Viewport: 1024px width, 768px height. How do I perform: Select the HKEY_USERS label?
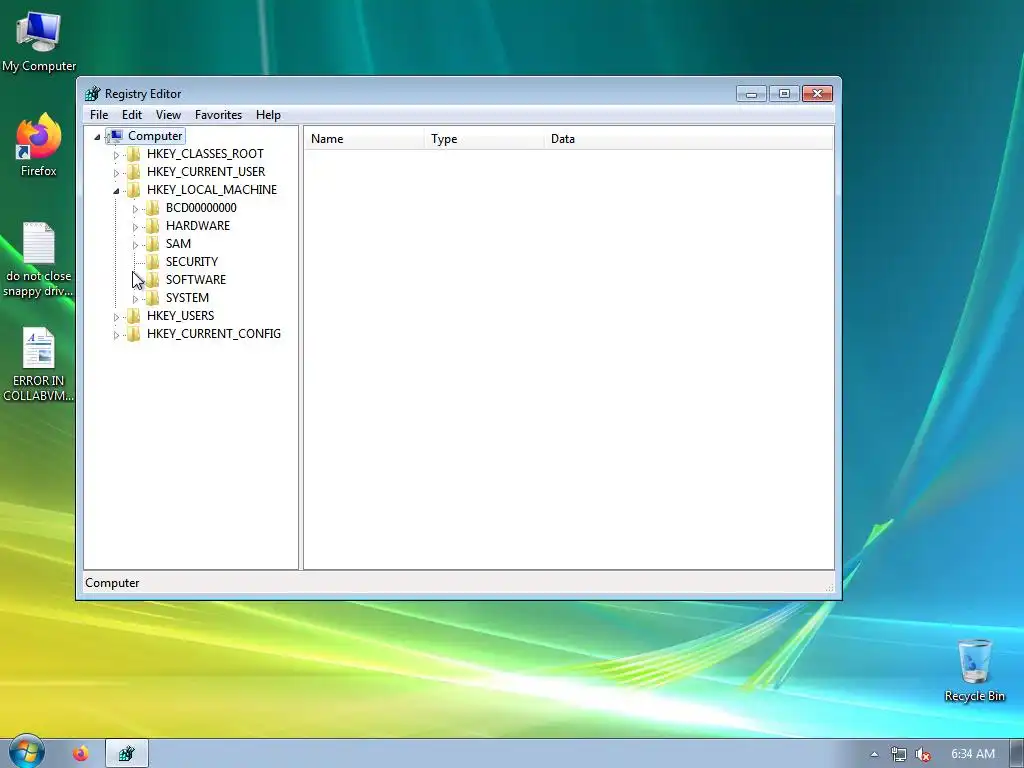(x=180, y=316)
